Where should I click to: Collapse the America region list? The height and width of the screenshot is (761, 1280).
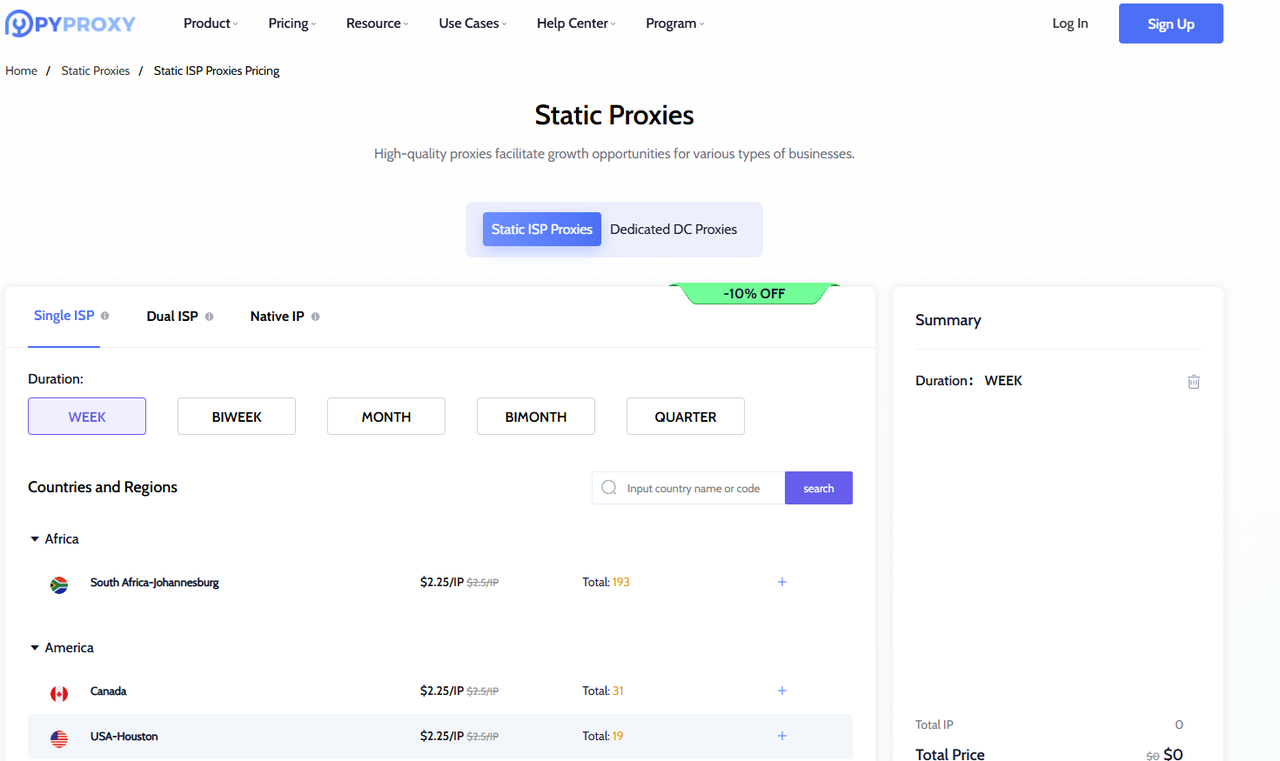[34, 647]
